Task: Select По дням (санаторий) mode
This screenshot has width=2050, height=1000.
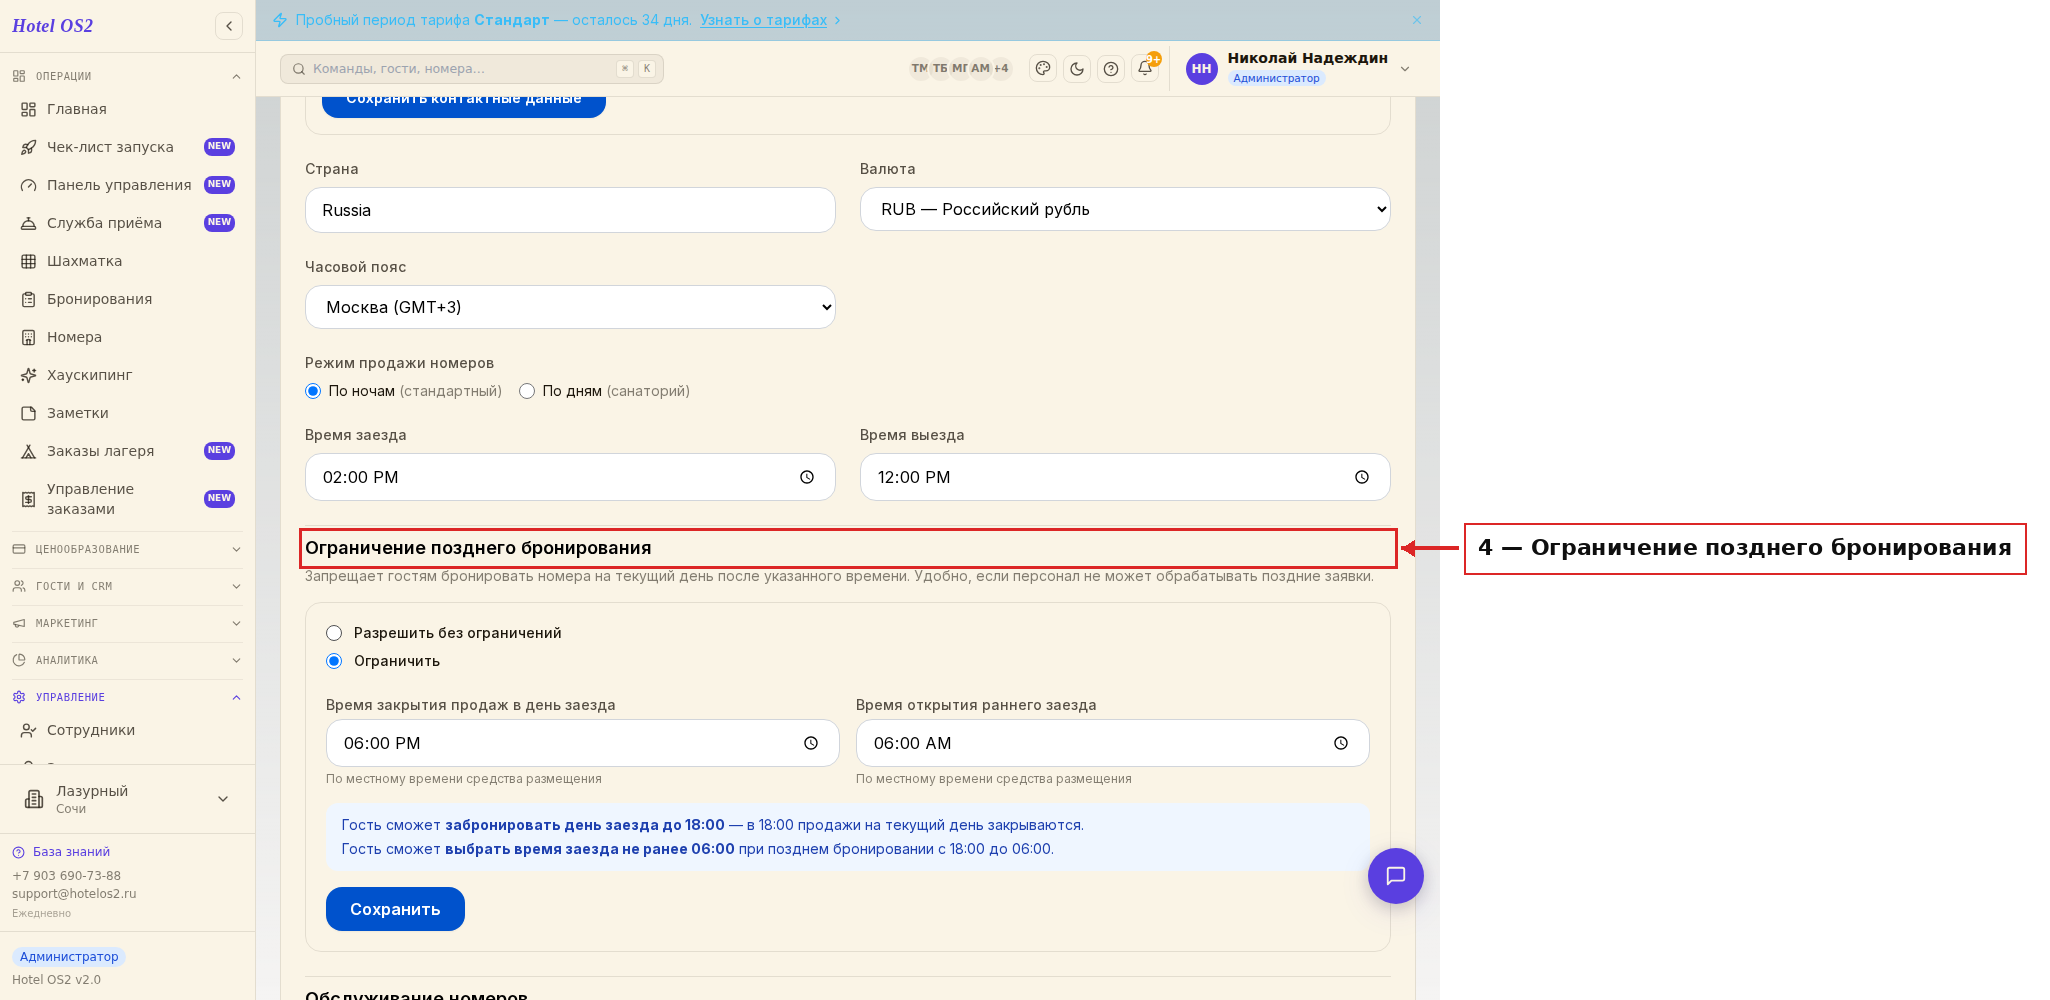Action: click(x=527, y=391)
